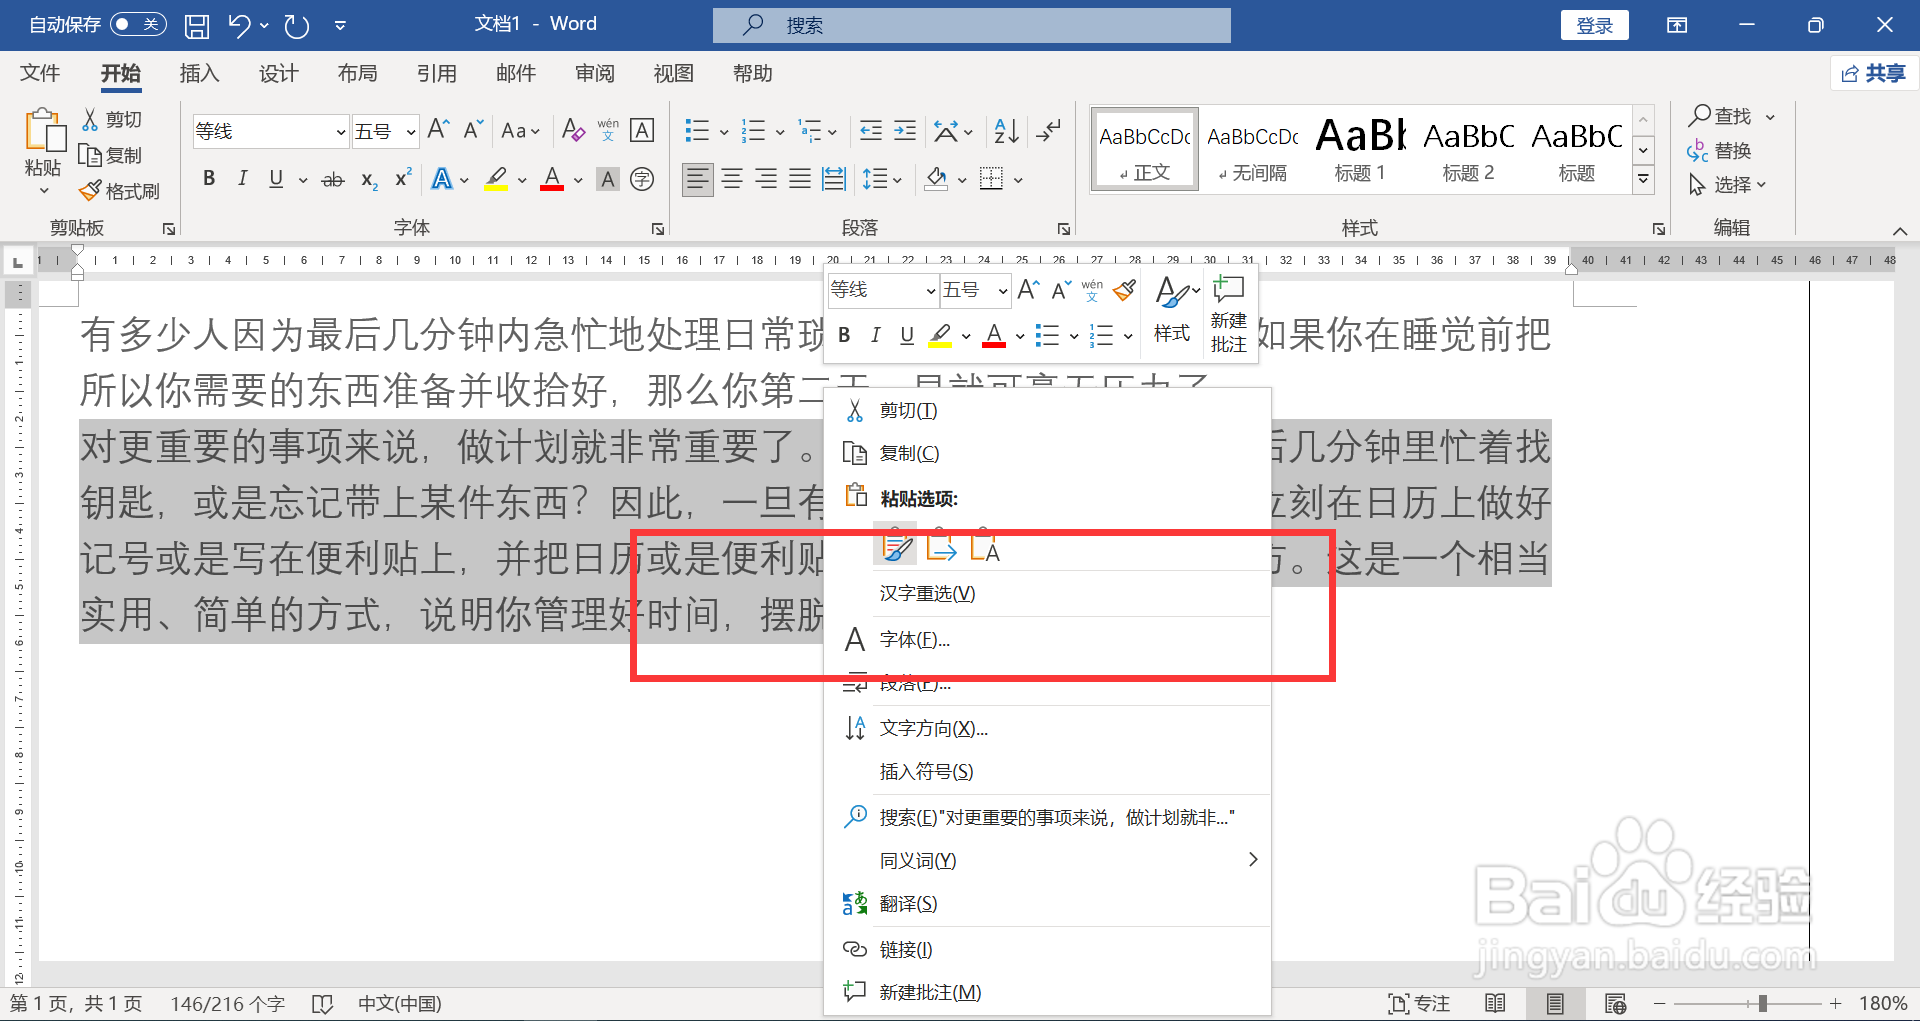Toggle underline formatting on the selection
The width and height of the screenshot is (1920, 1021).
pos(275,179)
